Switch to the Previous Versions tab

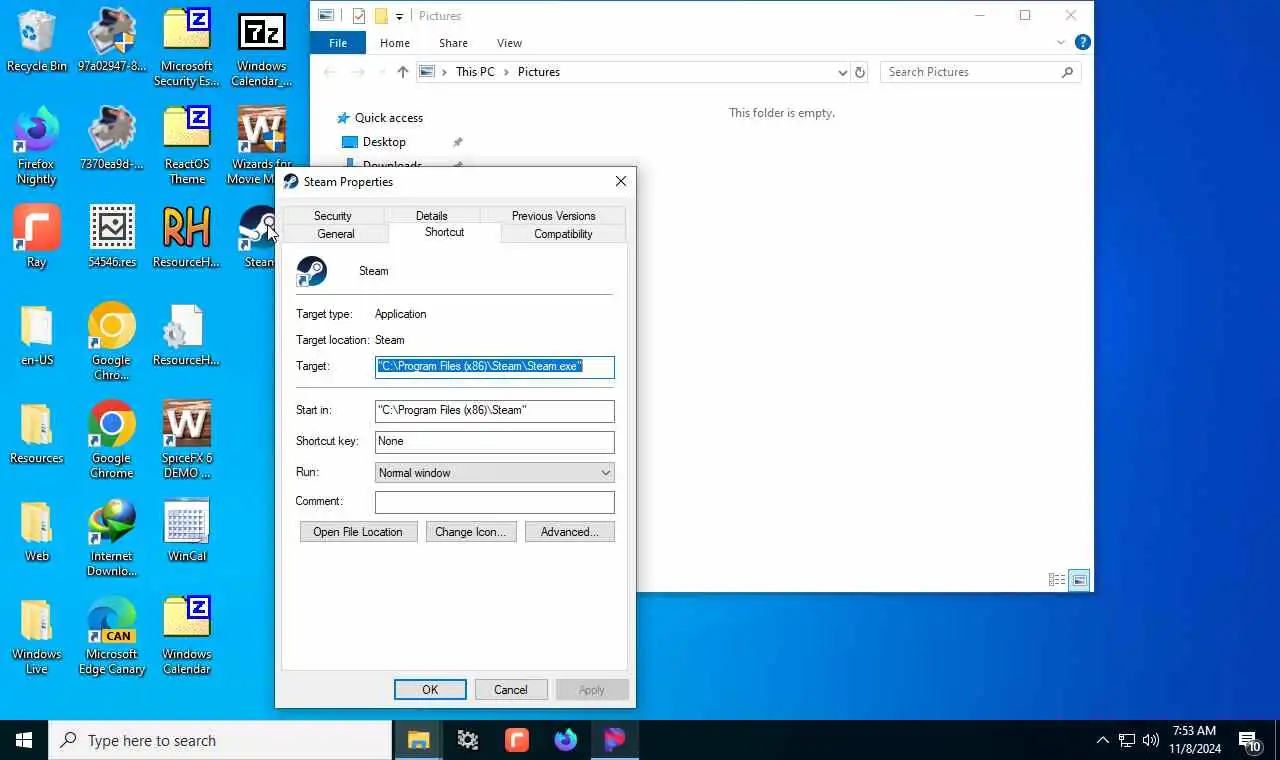pyautogui.click(x=553, y=215)
